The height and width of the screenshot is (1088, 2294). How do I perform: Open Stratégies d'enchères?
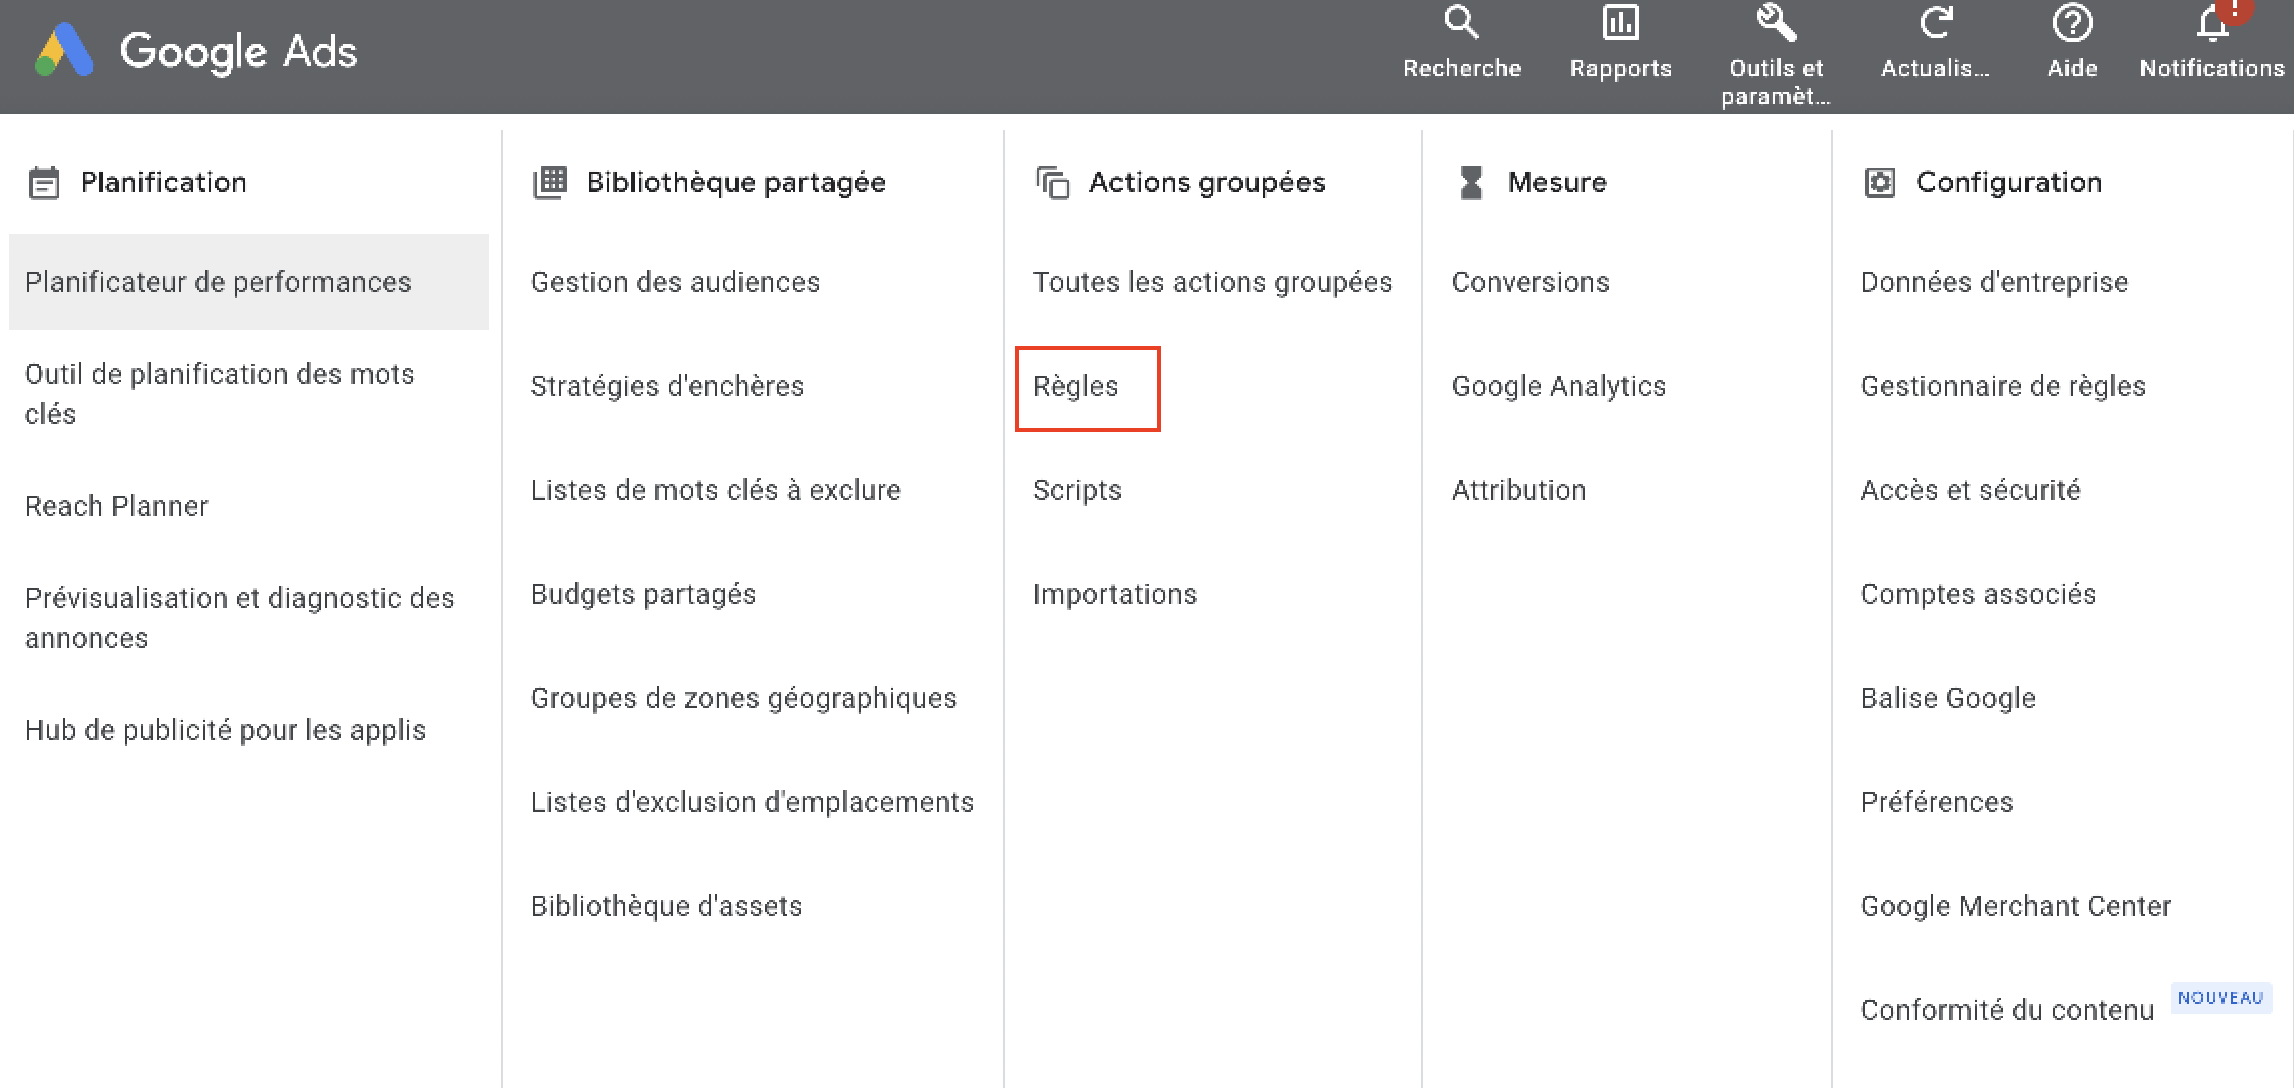(667, 387)
